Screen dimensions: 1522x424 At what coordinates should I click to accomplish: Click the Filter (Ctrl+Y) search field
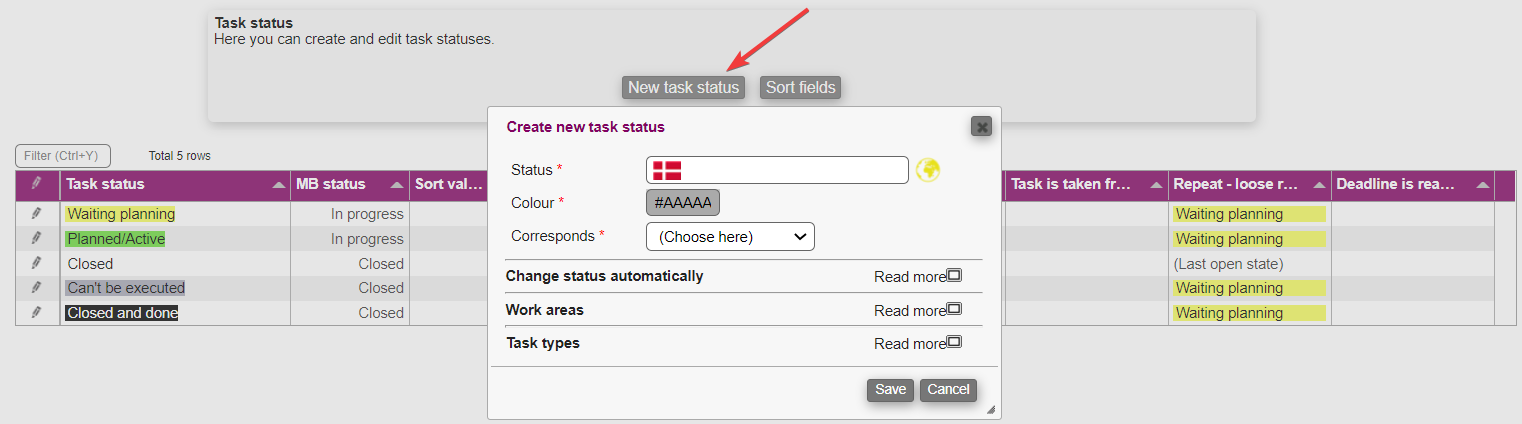(62, 156)
